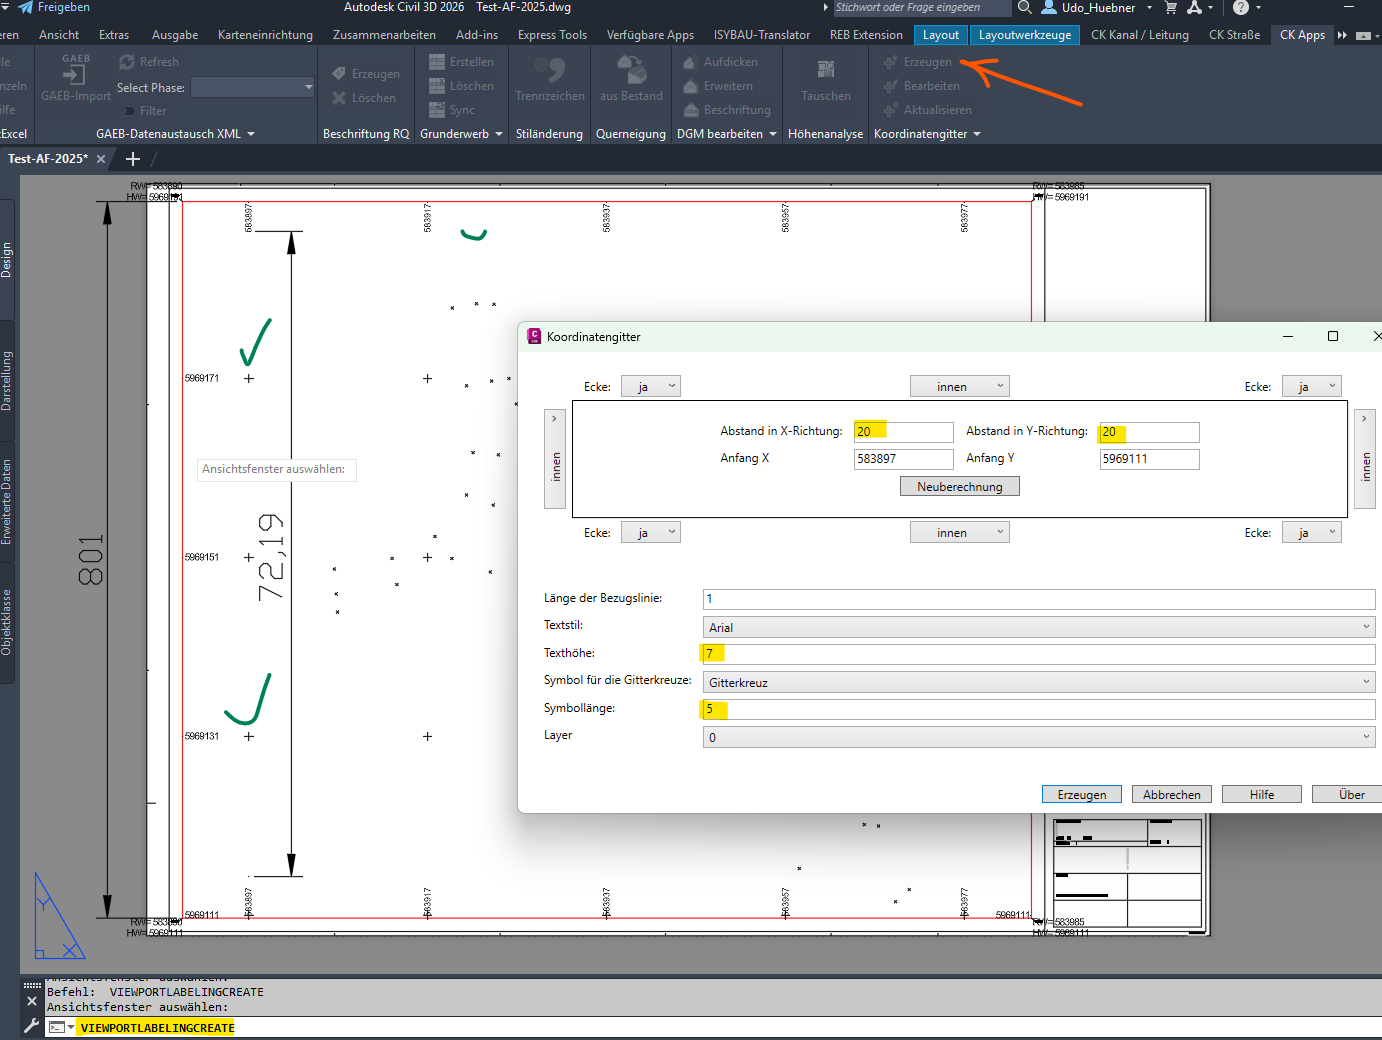The height and width of the screenshot is (1040, 1382).
Task: Click the Tauschen icon in Höhenanalyse
Action: coord(825,70)
